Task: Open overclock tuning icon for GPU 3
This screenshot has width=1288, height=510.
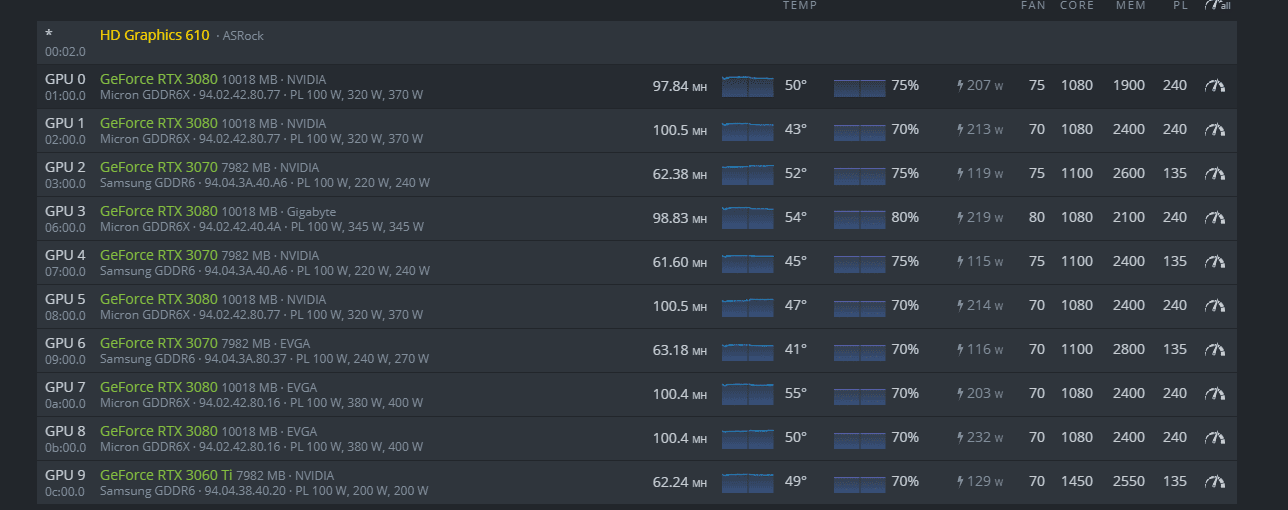Action: pyautogui.click(x=1215, y=218)
